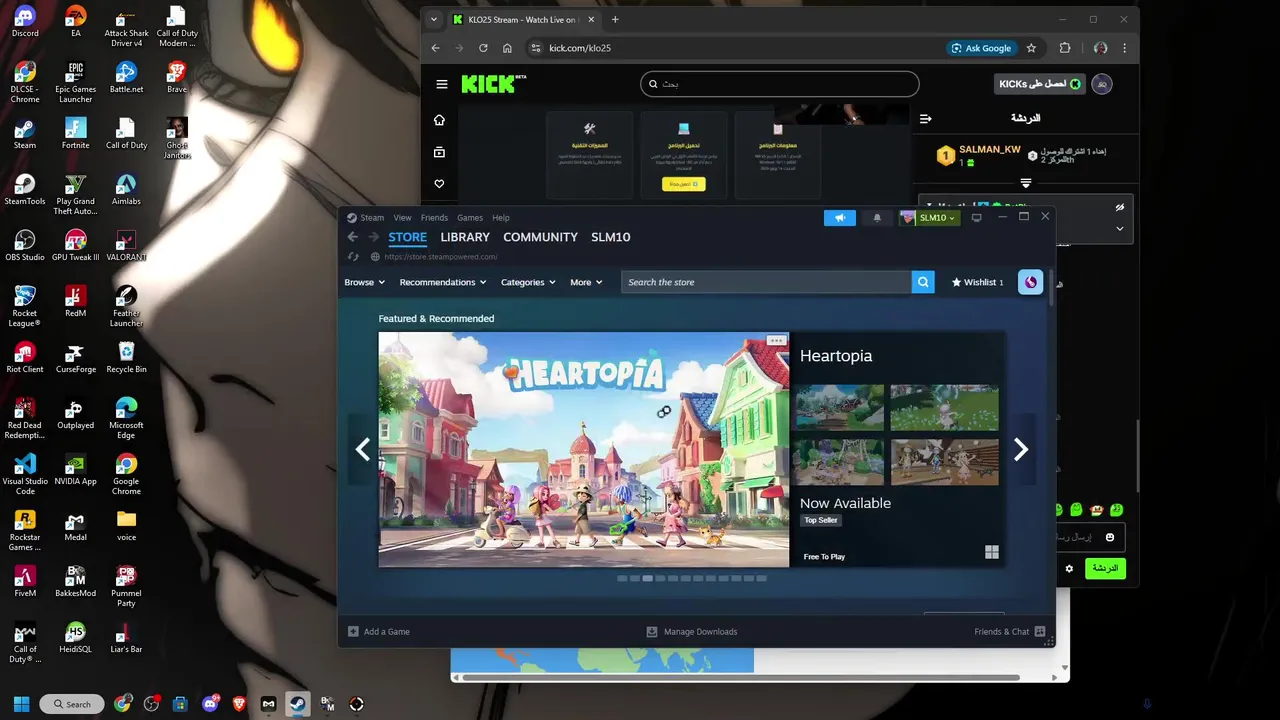This screenshot has height=720, width=1280.
Task: Show next featured game with right arrow
Action: pos(1021,450)
